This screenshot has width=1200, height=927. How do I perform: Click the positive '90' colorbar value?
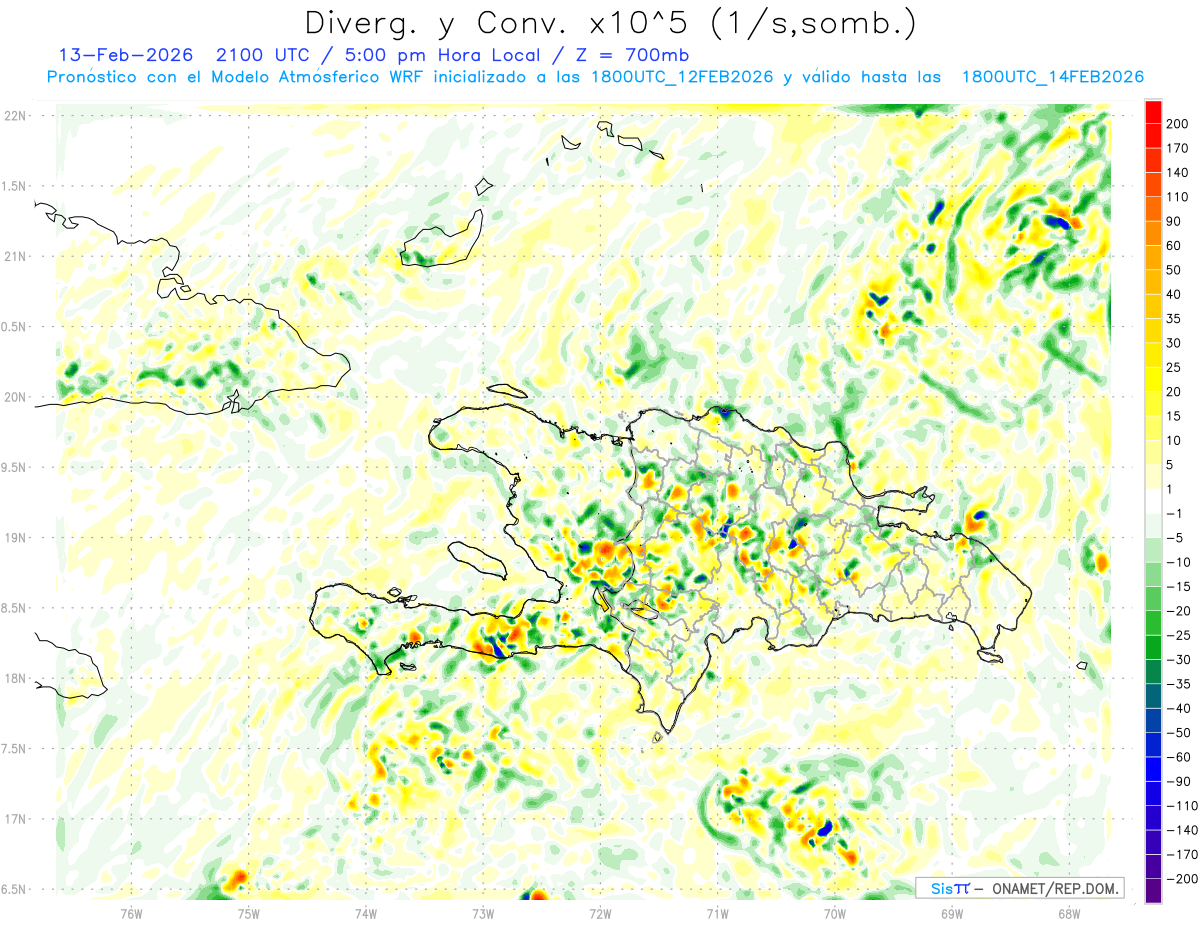coord(1175,221)
